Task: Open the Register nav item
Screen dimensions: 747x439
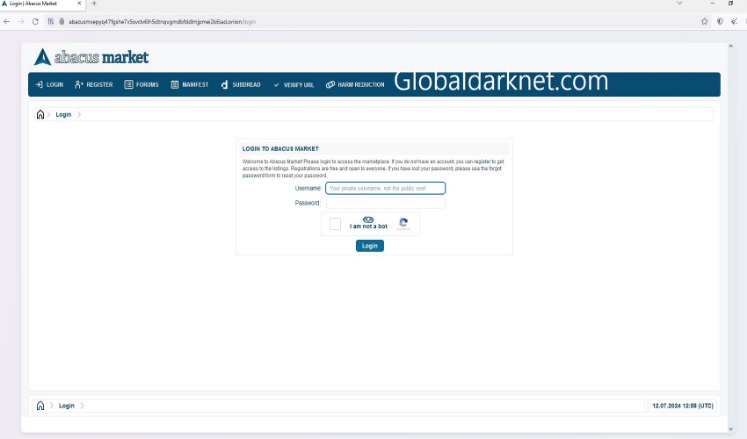Action: tap(94, 84)
